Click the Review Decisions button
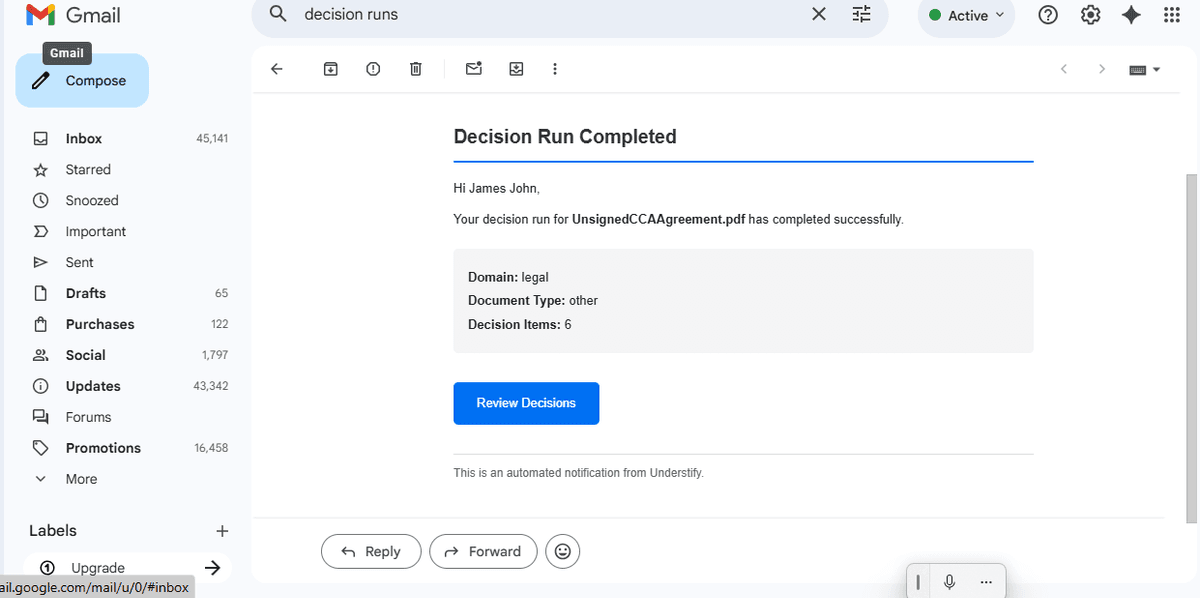Viewport: 1200px width, 598px height. tap(526, 403)
